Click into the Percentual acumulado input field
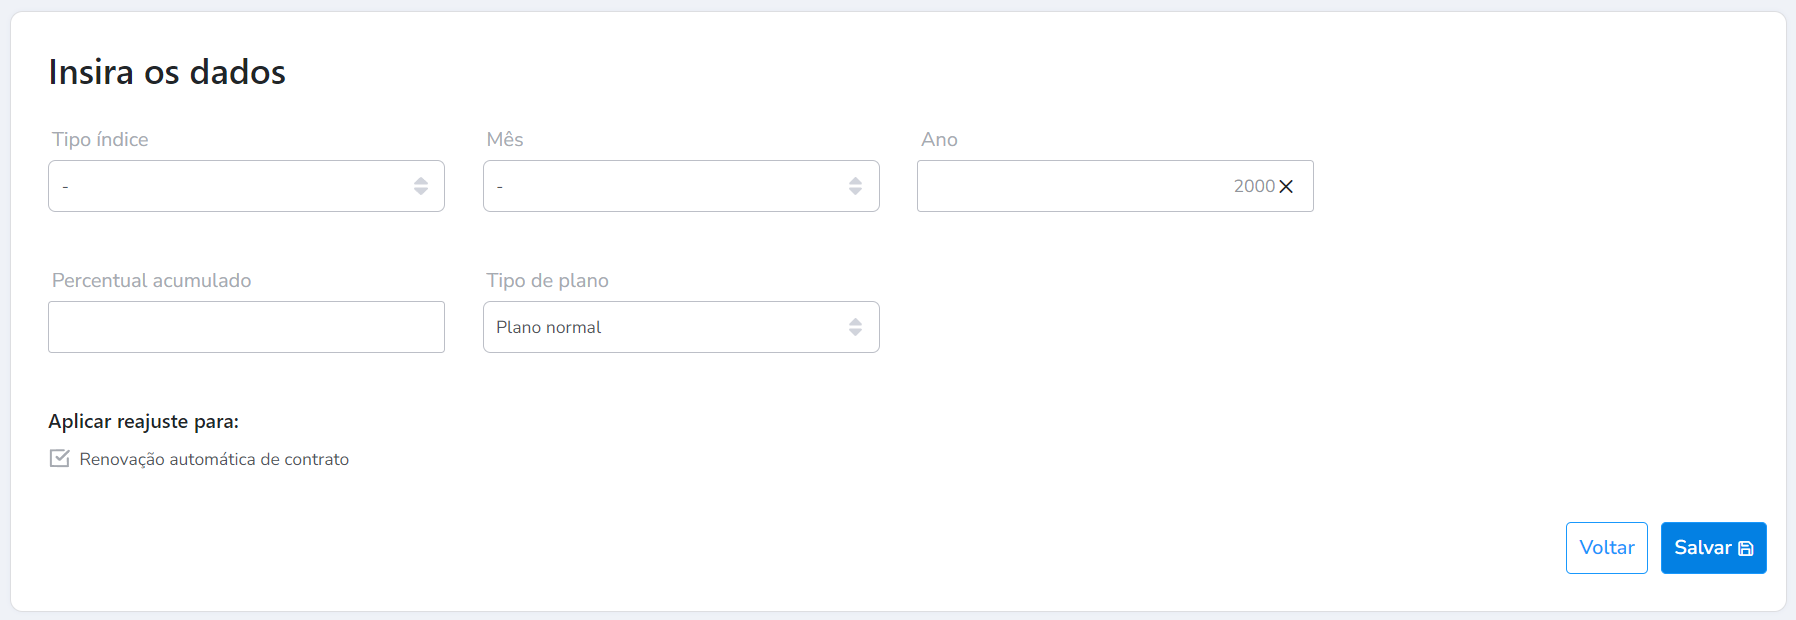Image resolution: width=1796 pixels, height=620 pixels. coord(246,327)
